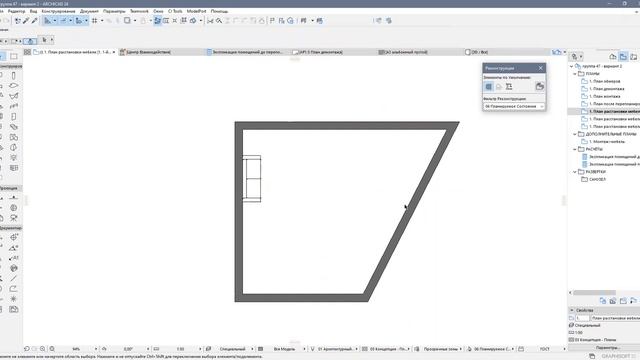Screen dimensions: 640x360
Task: Select the Column tool icon in toolbox
Action: [13, 76]
